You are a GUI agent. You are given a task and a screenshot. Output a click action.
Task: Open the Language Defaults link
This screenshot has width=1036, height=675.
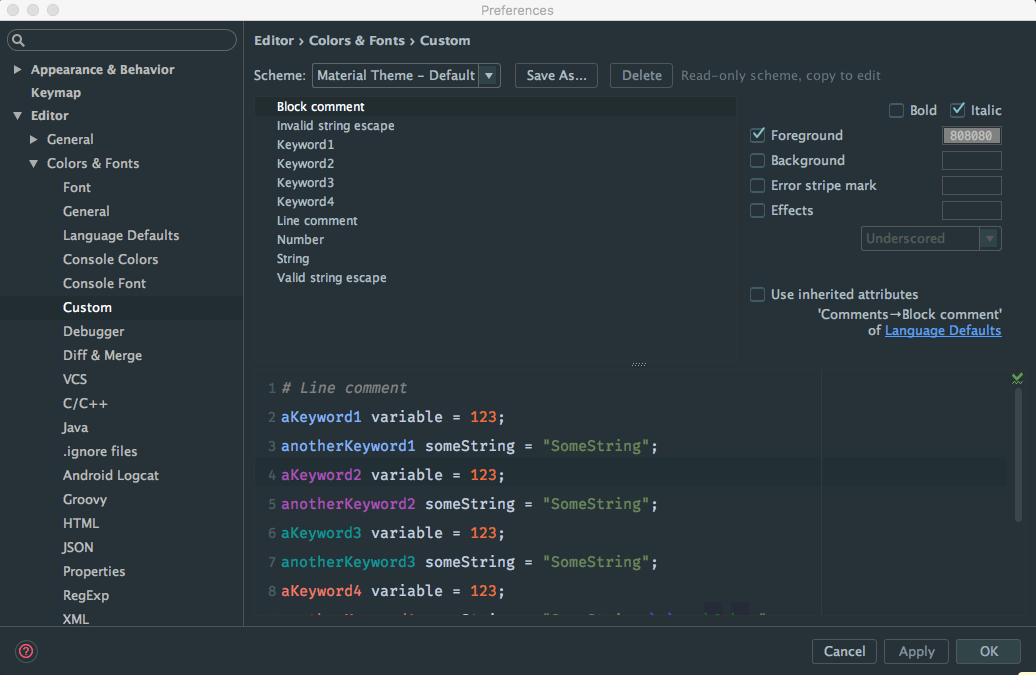(943, 331)
